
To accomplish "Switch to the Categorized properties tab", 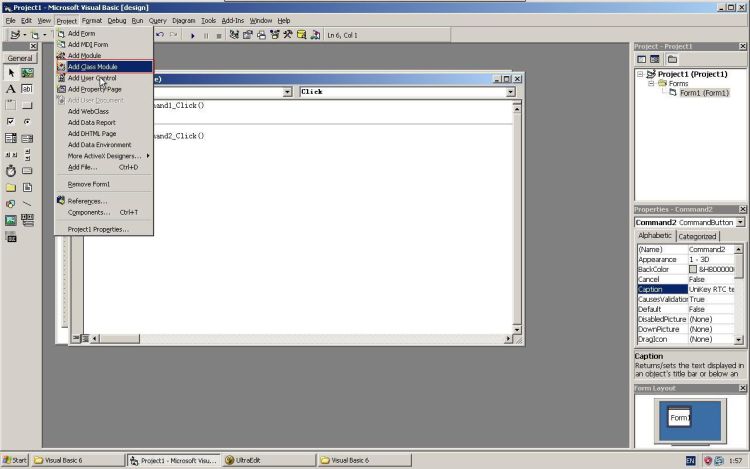I will (697, 236).
